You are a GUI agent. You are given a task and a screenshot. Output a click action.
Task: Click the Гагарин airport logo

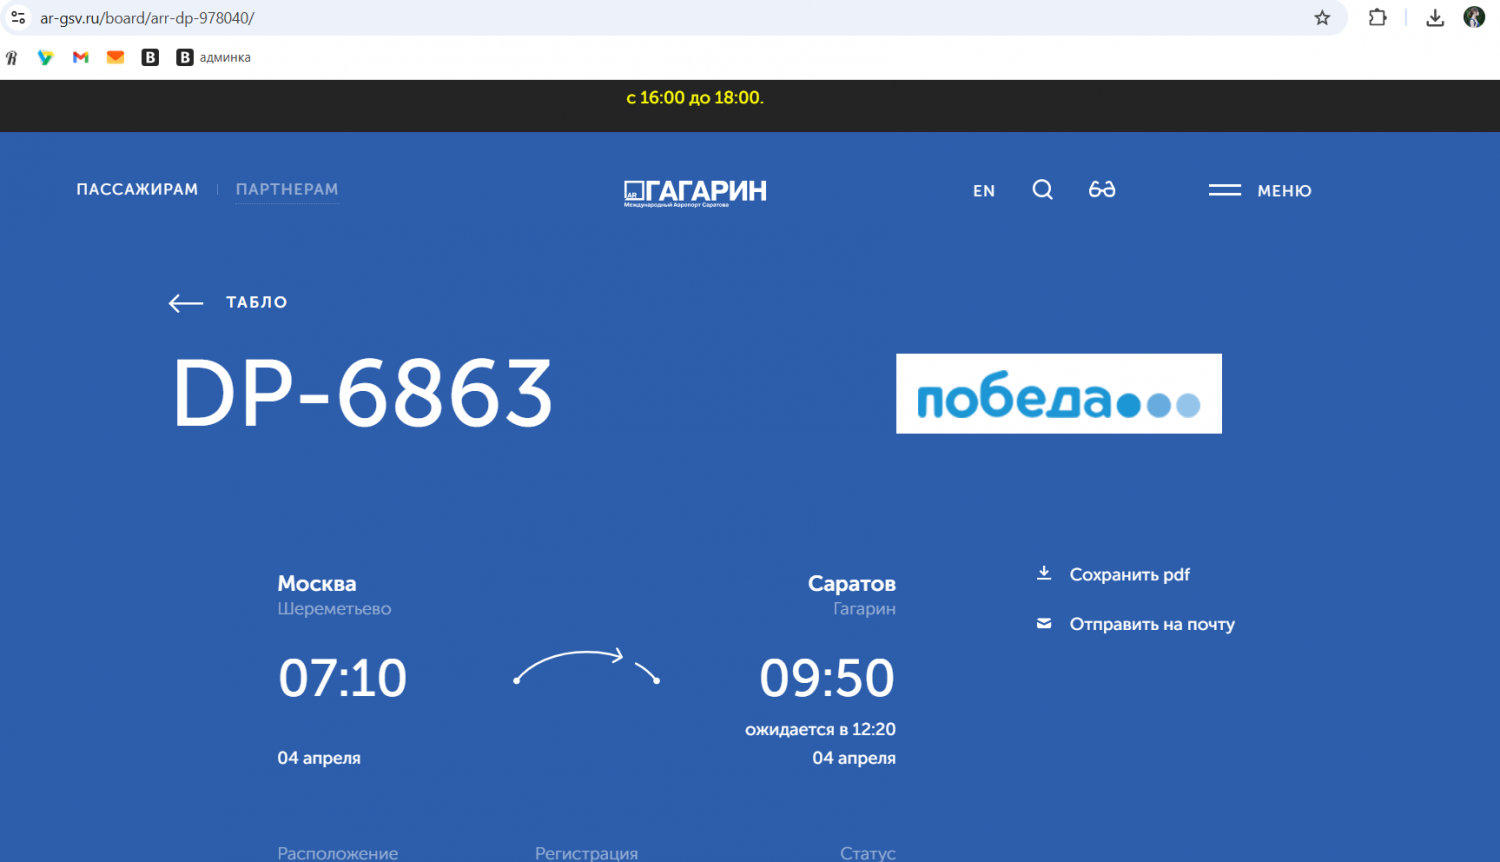click(x=695, y=192)
